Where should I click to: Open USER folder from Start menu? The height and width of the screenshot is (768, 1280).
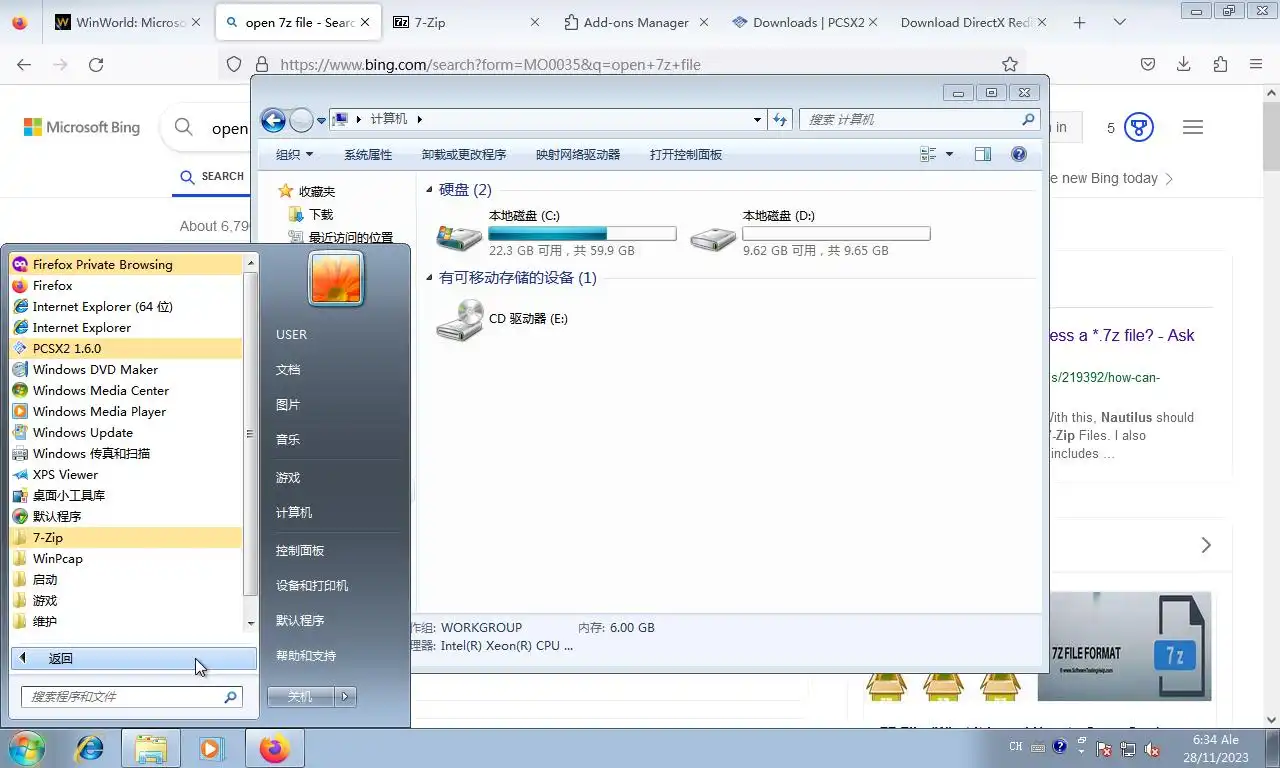tap(335, 334)
